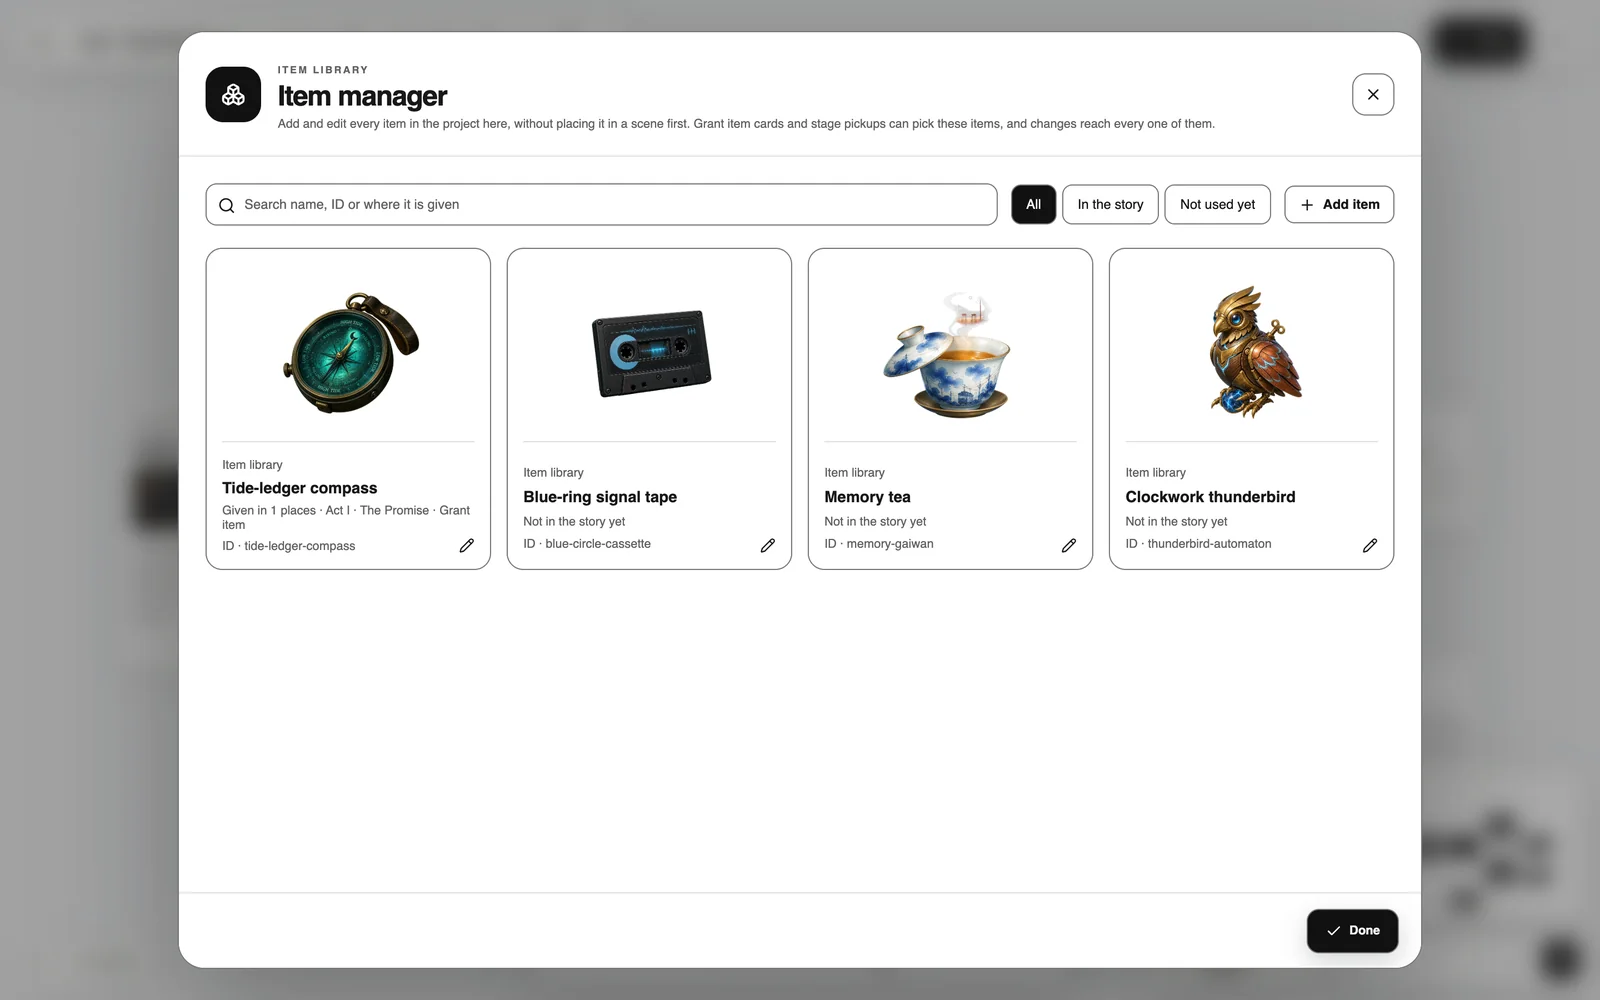This screenshot has height=1000, width=1600.
Task: Open the Memory tea cup image
Action: point(948,355)
